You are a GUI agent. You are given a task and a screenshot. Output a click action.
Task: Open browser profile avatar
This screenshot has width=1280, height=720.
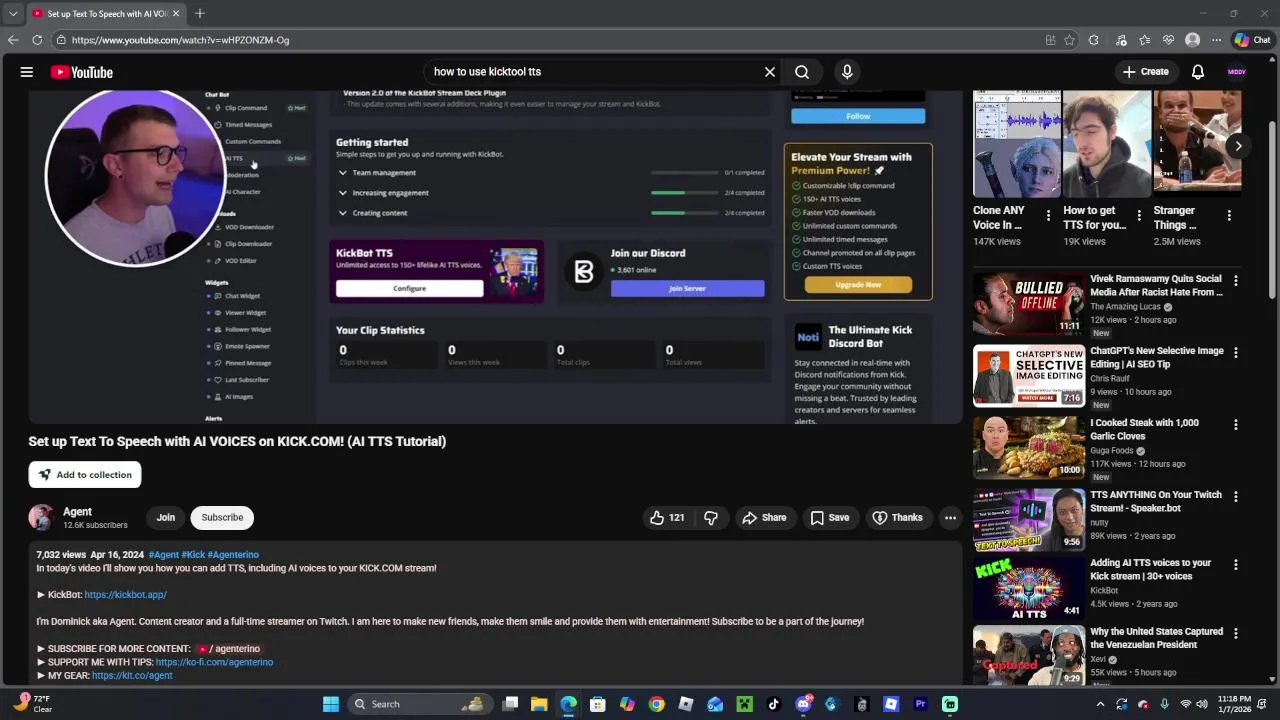tap(1192, 40)
